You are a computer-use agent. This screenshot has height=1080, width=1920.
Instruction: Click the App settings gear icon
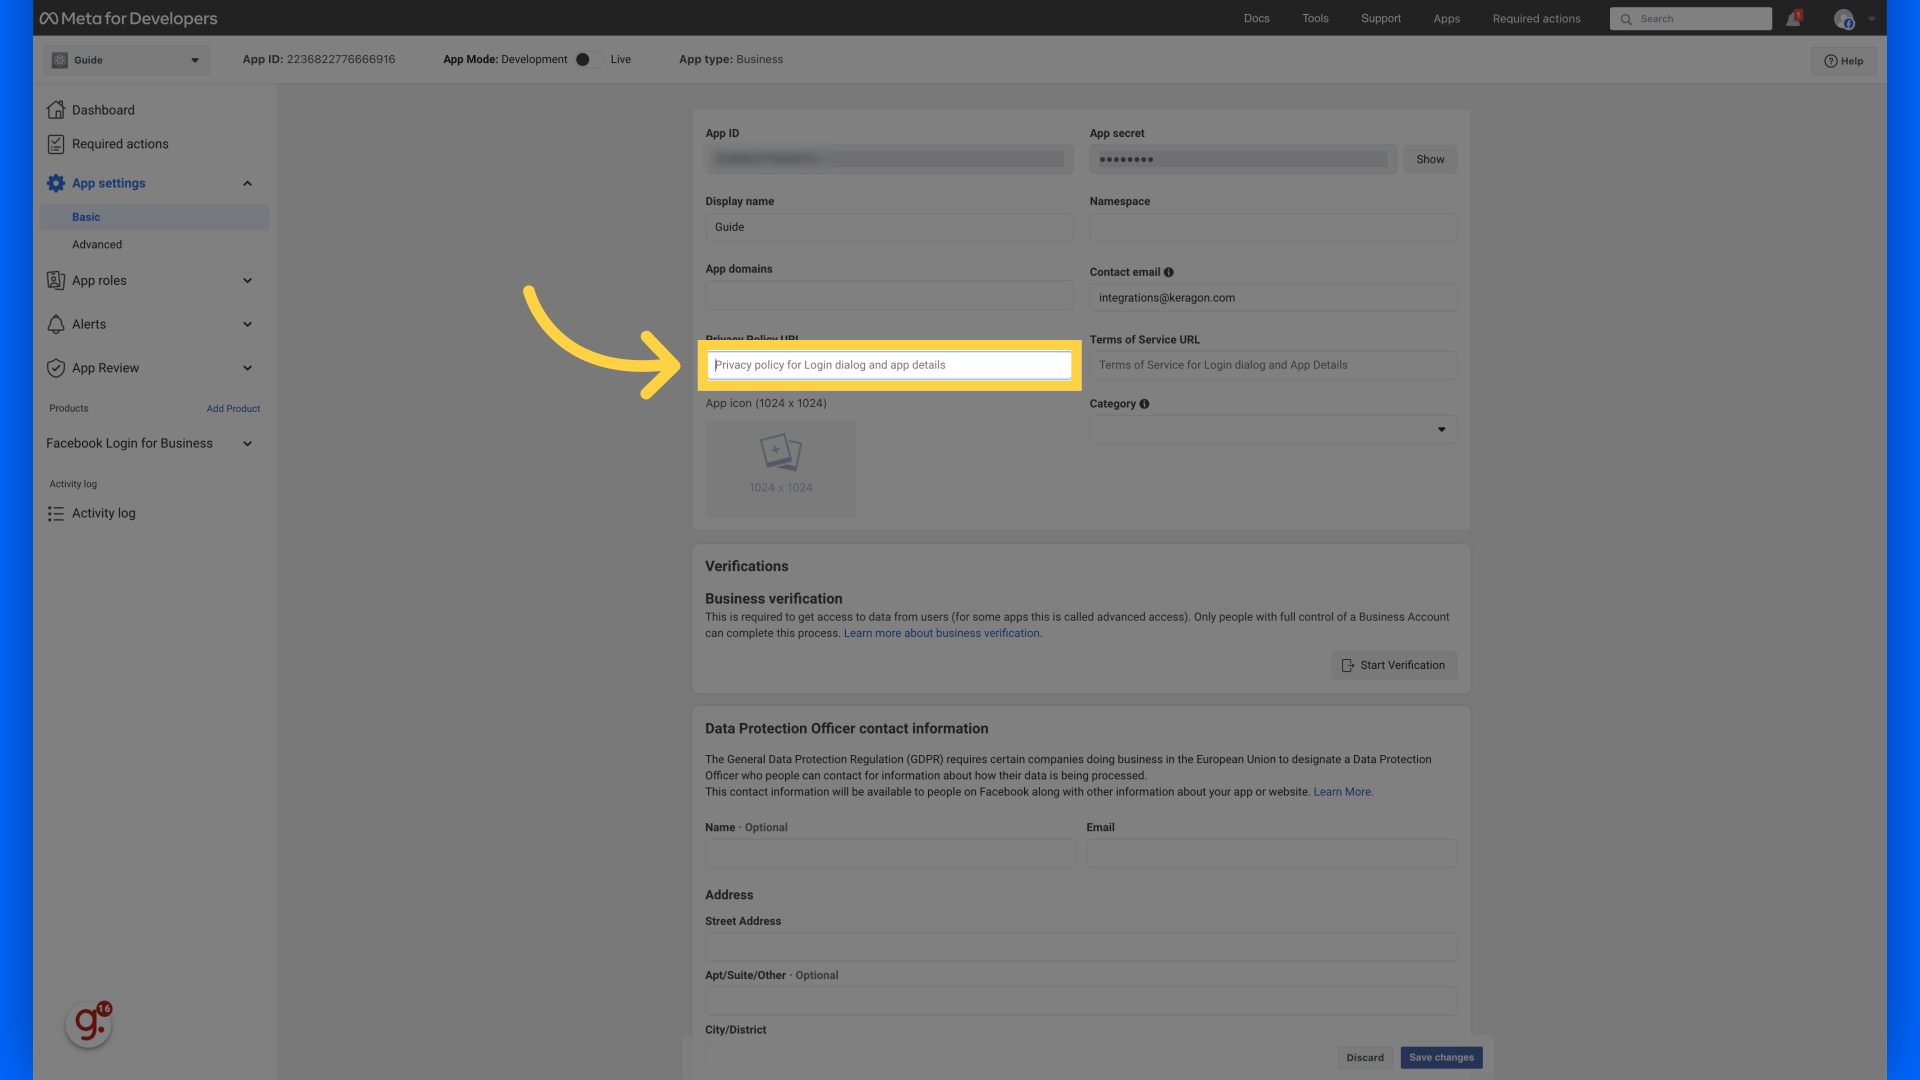pyautogui.click(x=56, y=183)
